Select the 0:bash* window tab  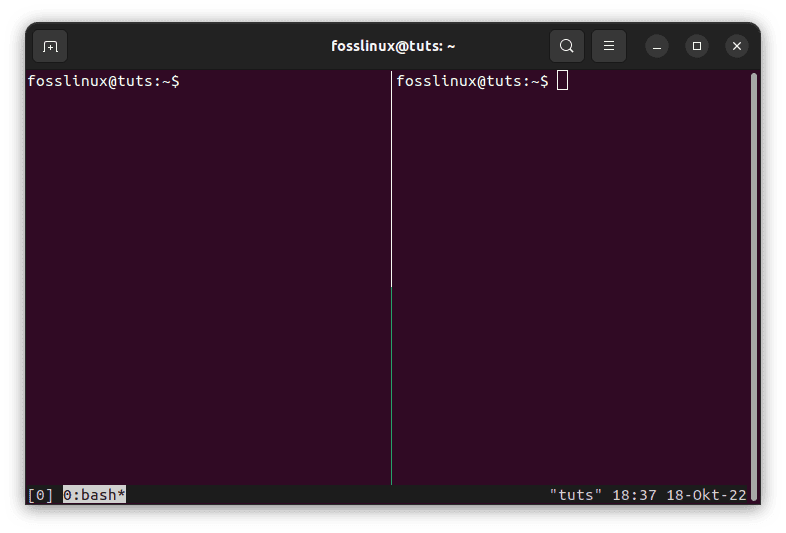(x=94, y=495)
